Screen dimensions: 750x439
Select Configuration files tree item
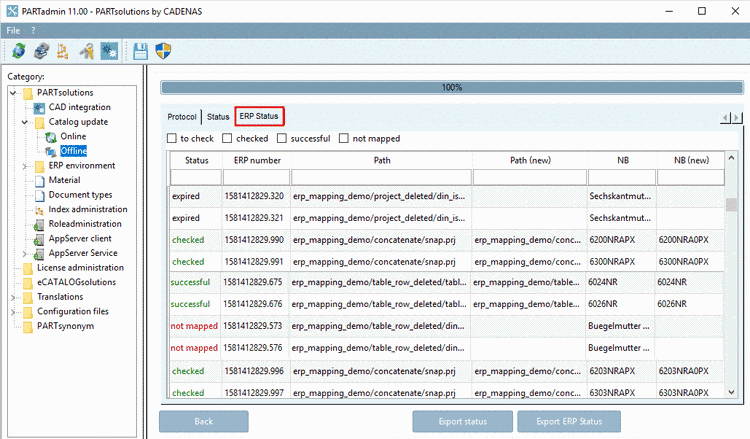pyautogui.click(x=73, y=312)
